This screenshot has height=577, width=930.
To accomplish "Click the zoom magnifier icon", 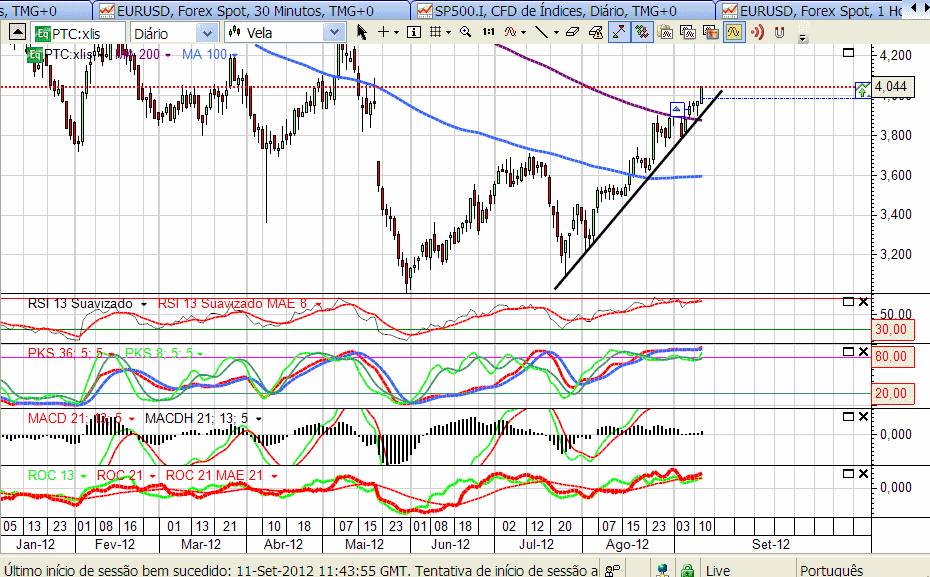I will coord(466,32).
